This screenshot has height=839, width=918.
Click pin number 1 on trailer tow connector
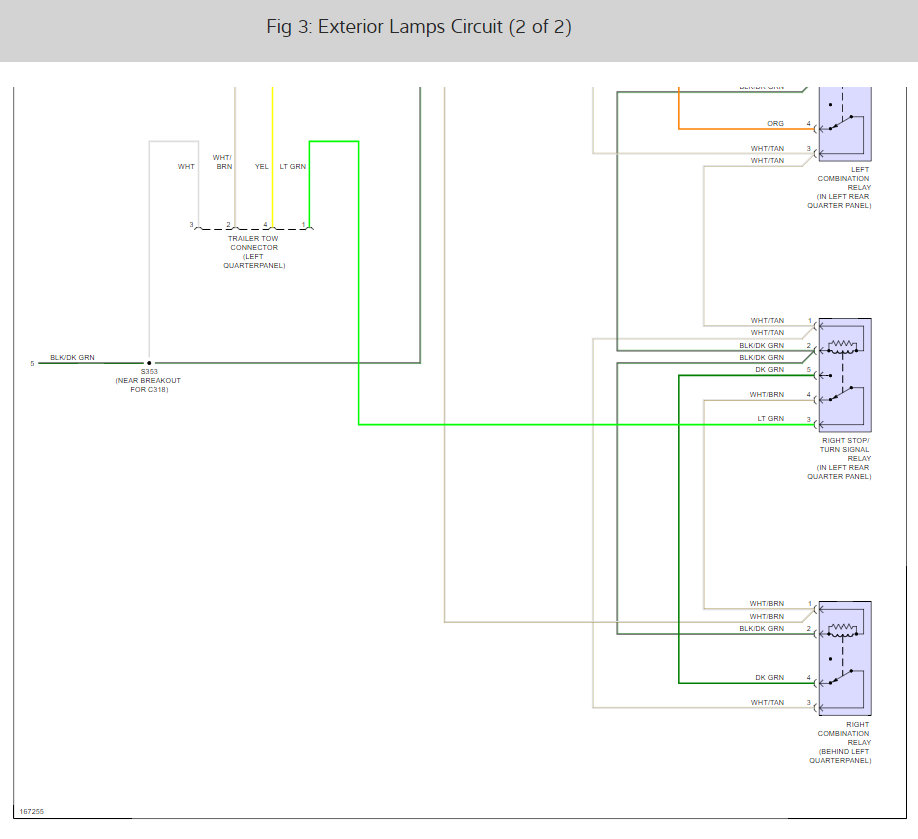(303, 225)
